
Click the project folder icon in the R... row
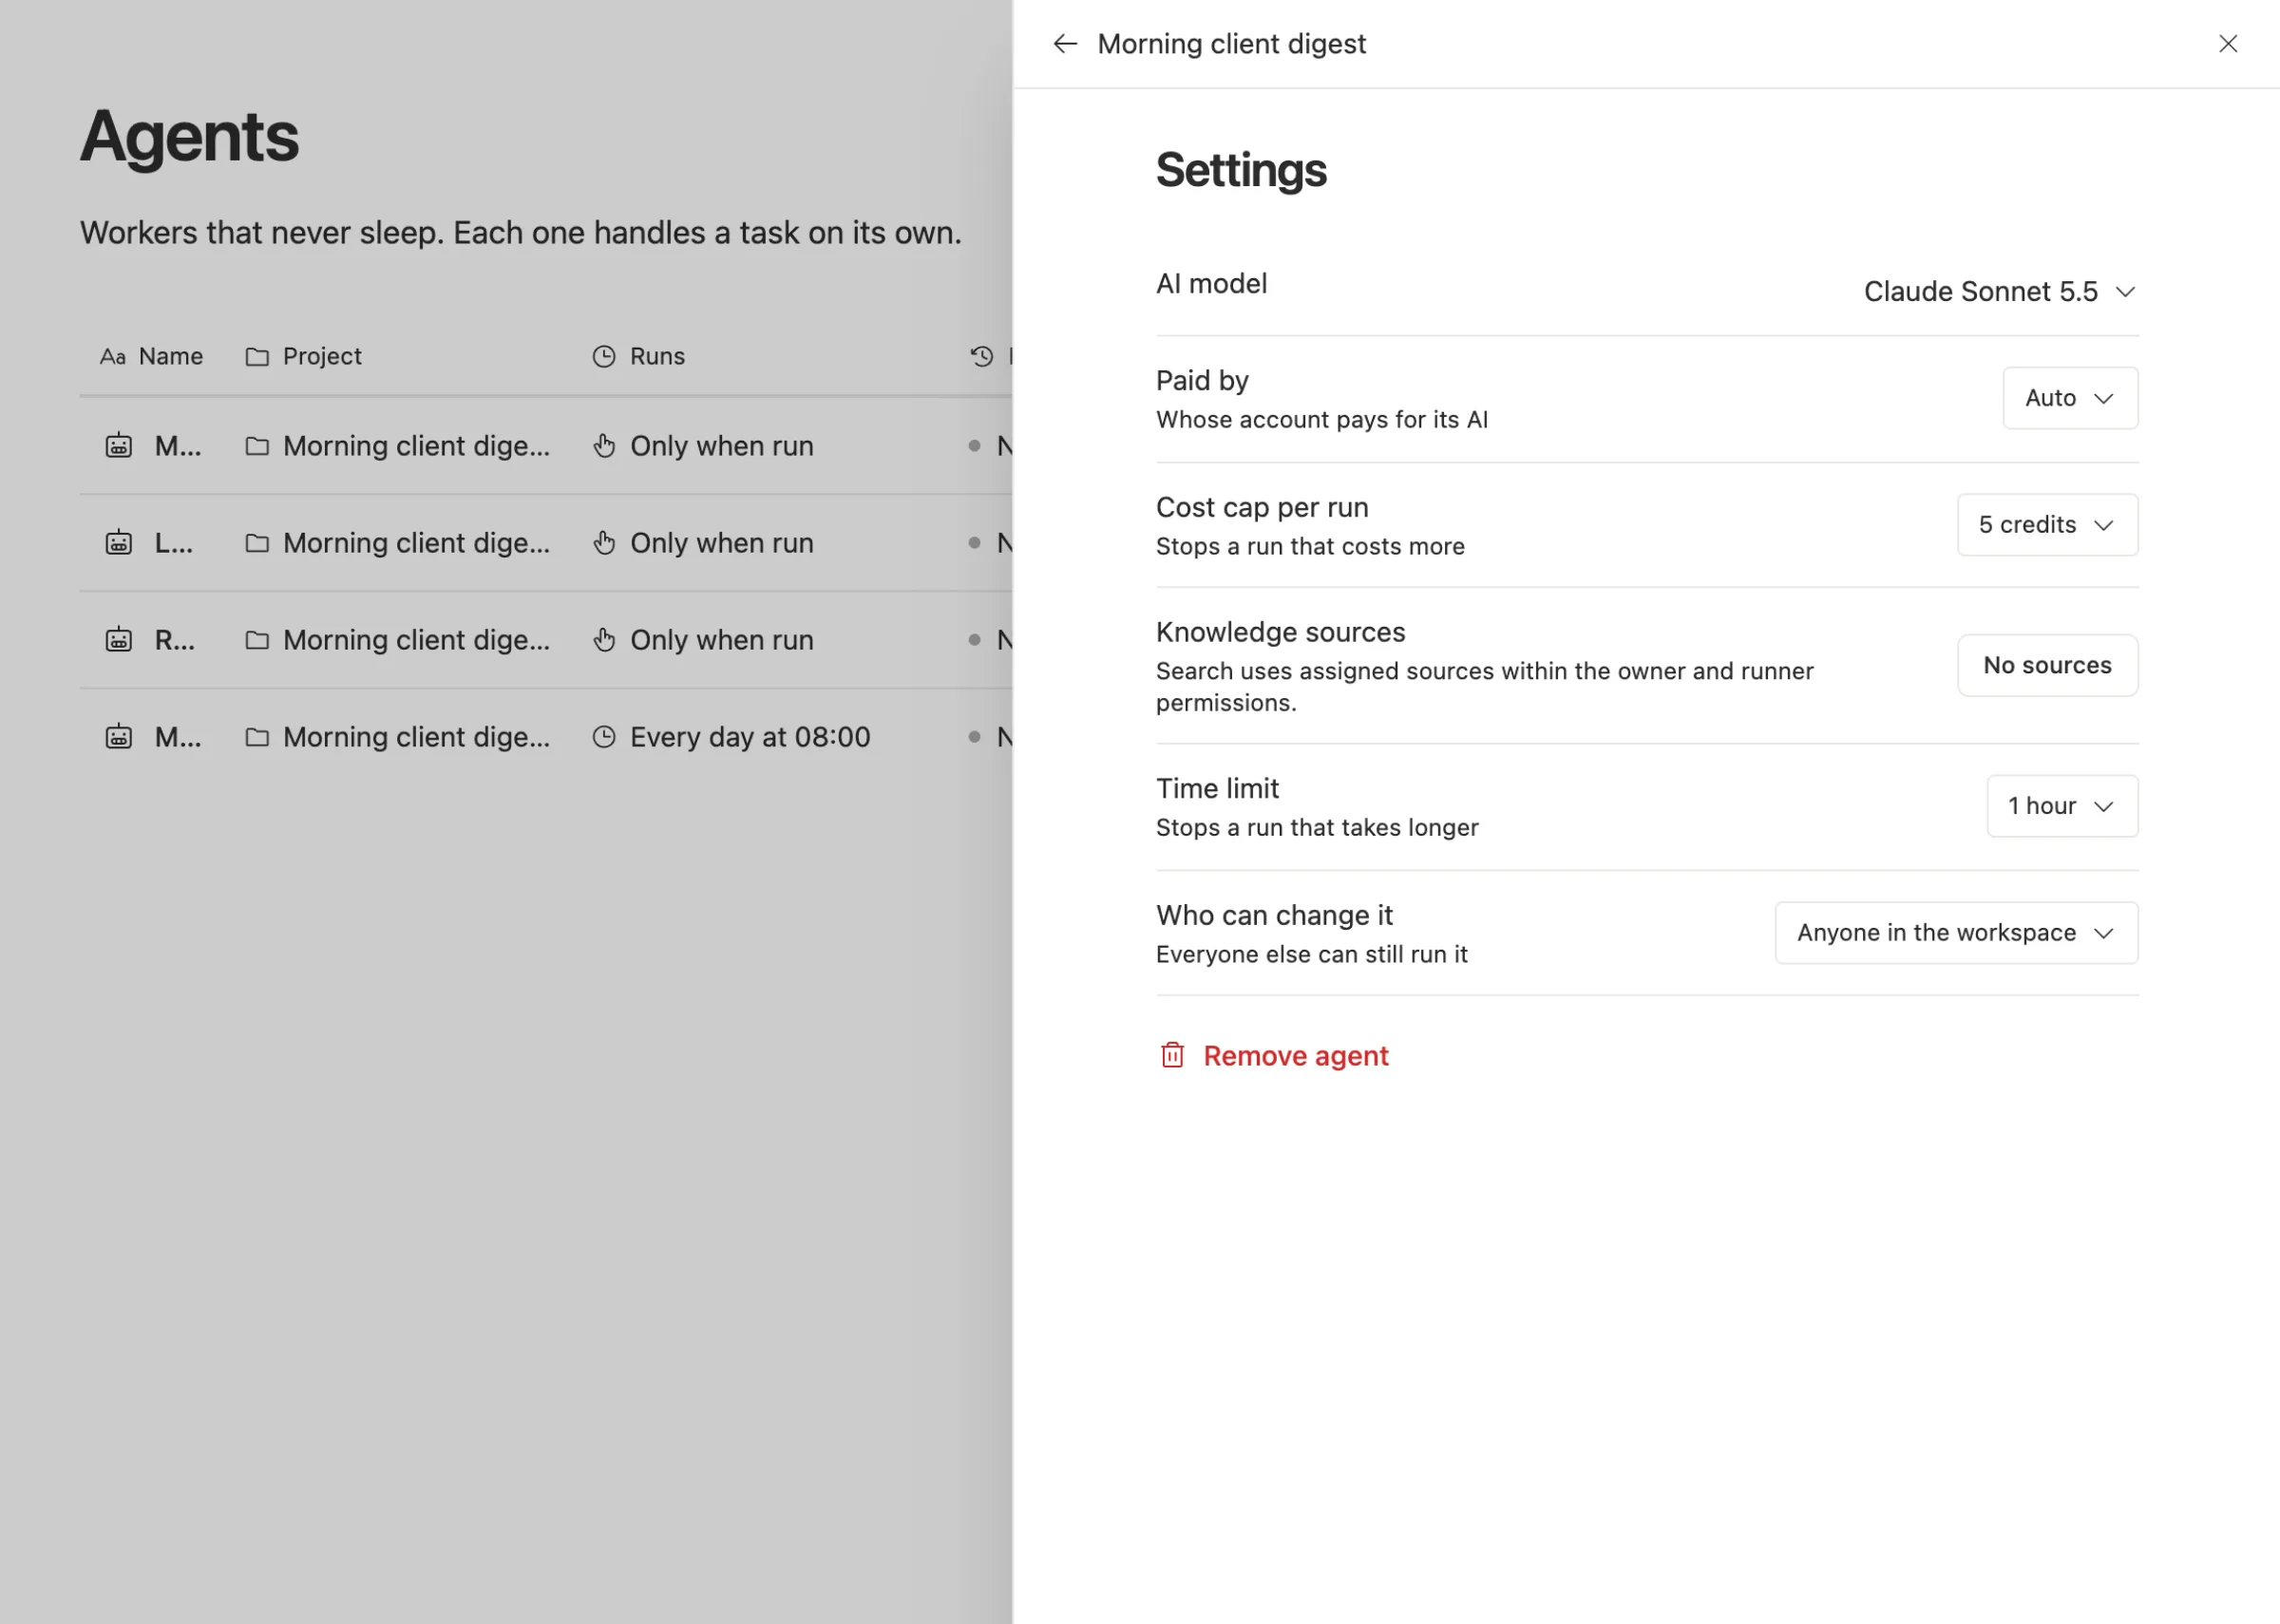[257, 640]
